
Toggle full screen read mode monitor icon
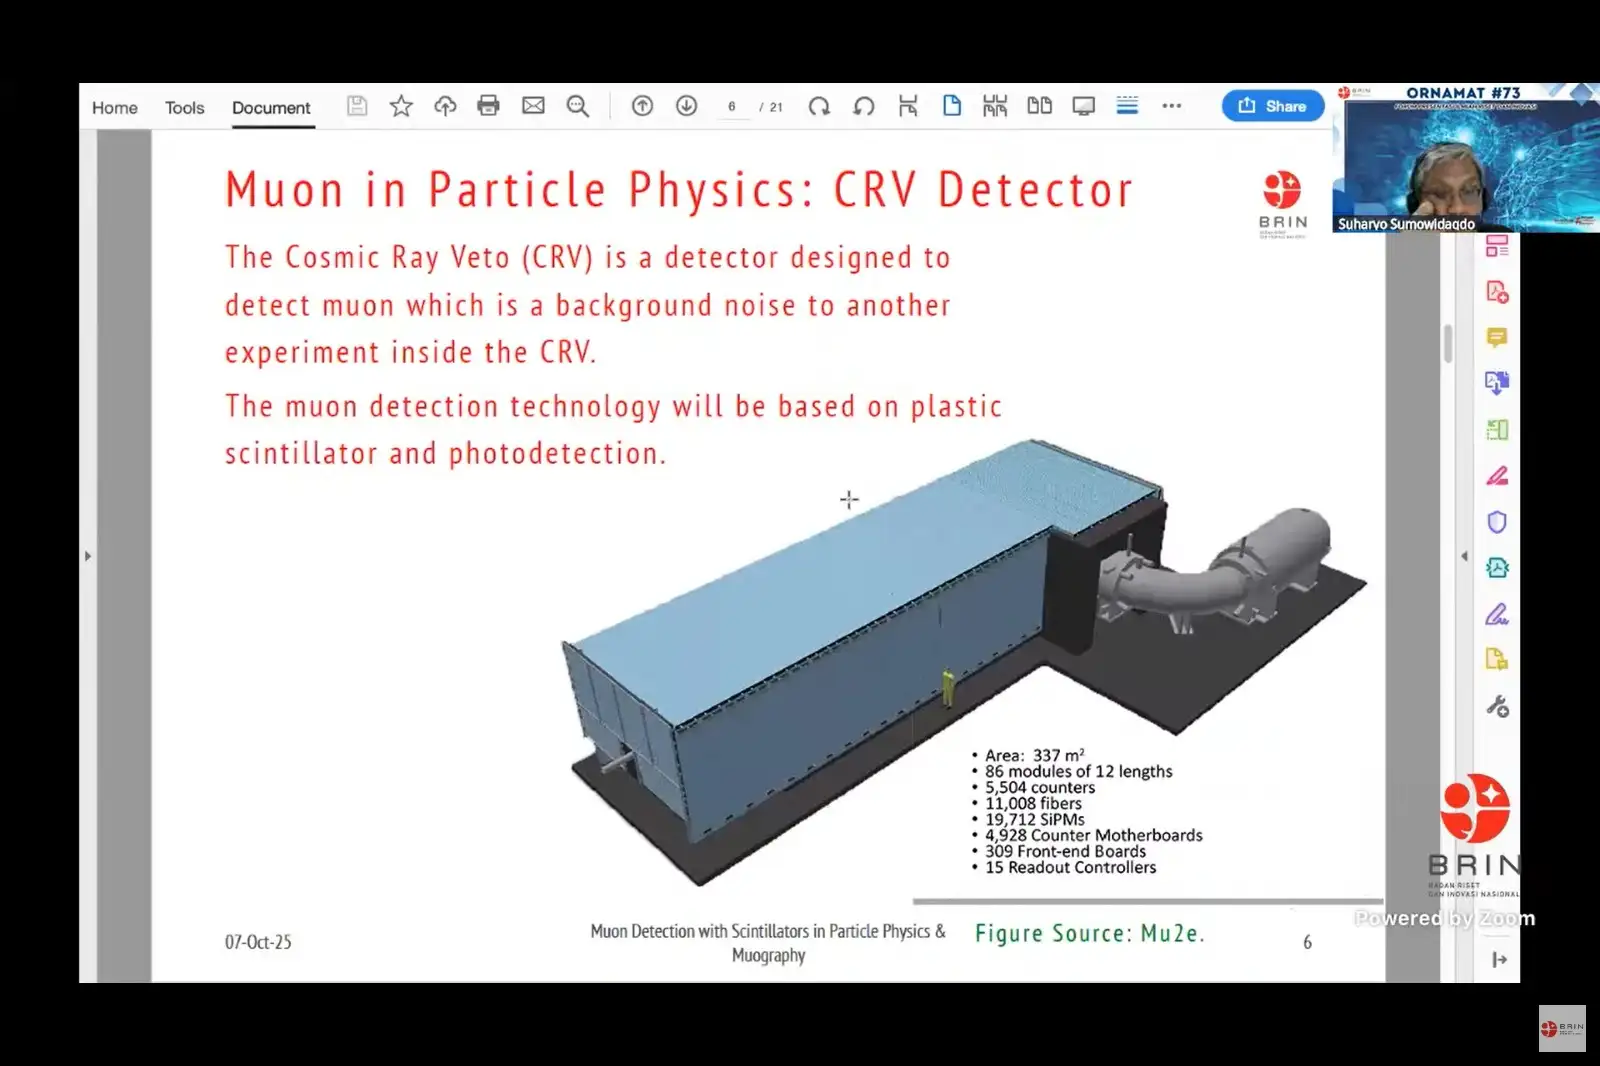1083,106
